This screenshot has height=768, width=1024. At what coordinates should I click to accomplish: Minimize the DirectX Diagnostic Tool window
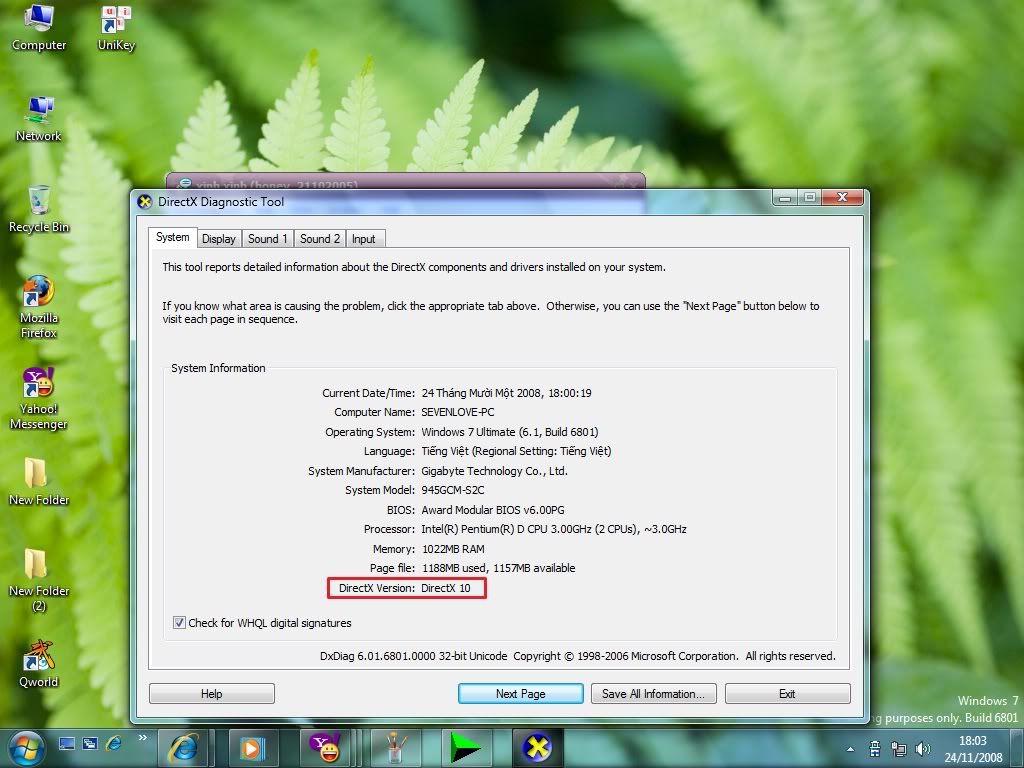786,197
